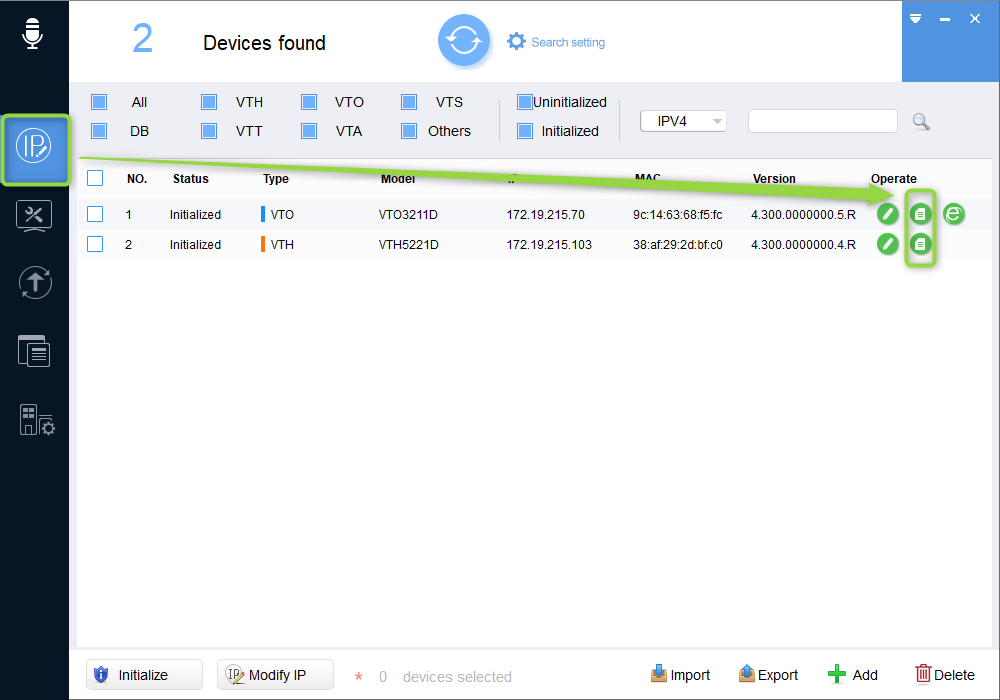1000x700 pixels.
Task: Toggle the Others filter checkbox
Action: [x=409, y=131]
